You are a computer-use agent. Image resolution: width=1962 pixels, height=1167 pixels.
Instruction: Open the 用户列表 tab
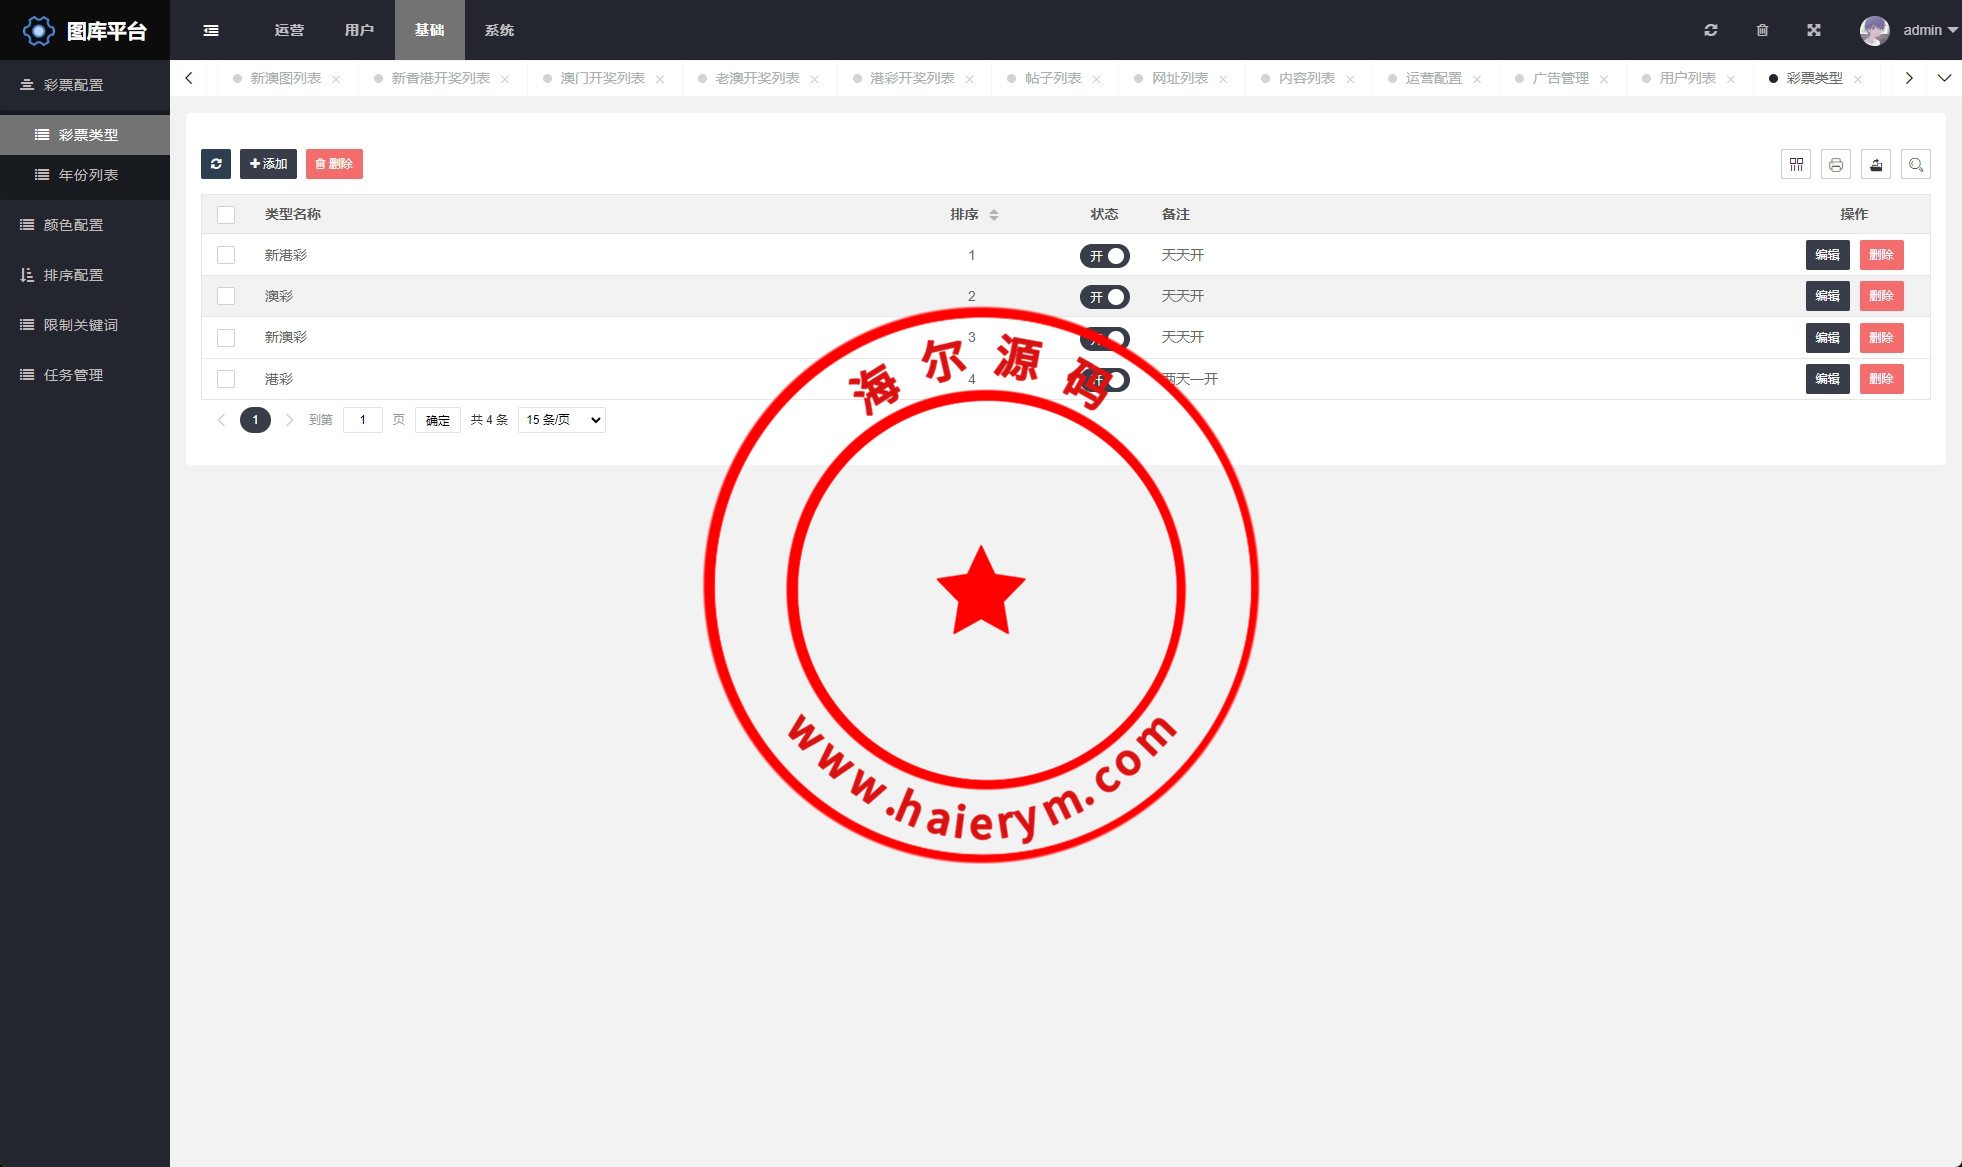point(1687,78)
